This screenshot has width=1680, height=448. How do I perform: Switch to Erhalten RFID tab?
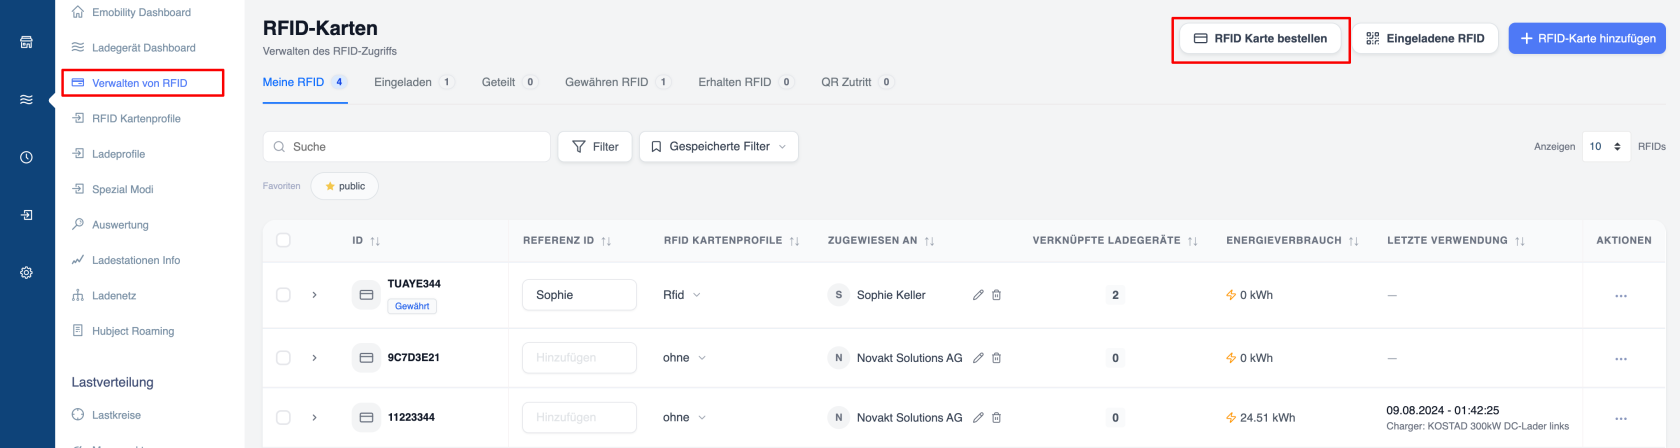(x=746, y=82)
